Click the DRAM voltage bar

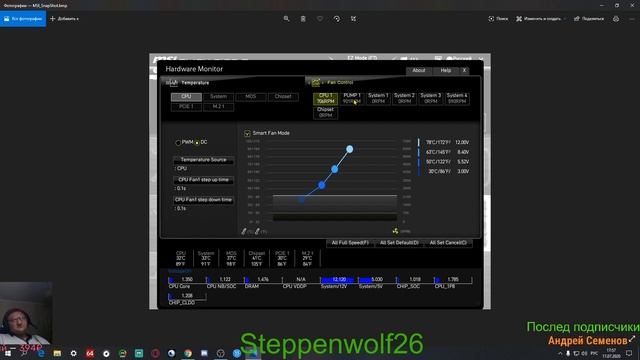click(x=263, y=280)
